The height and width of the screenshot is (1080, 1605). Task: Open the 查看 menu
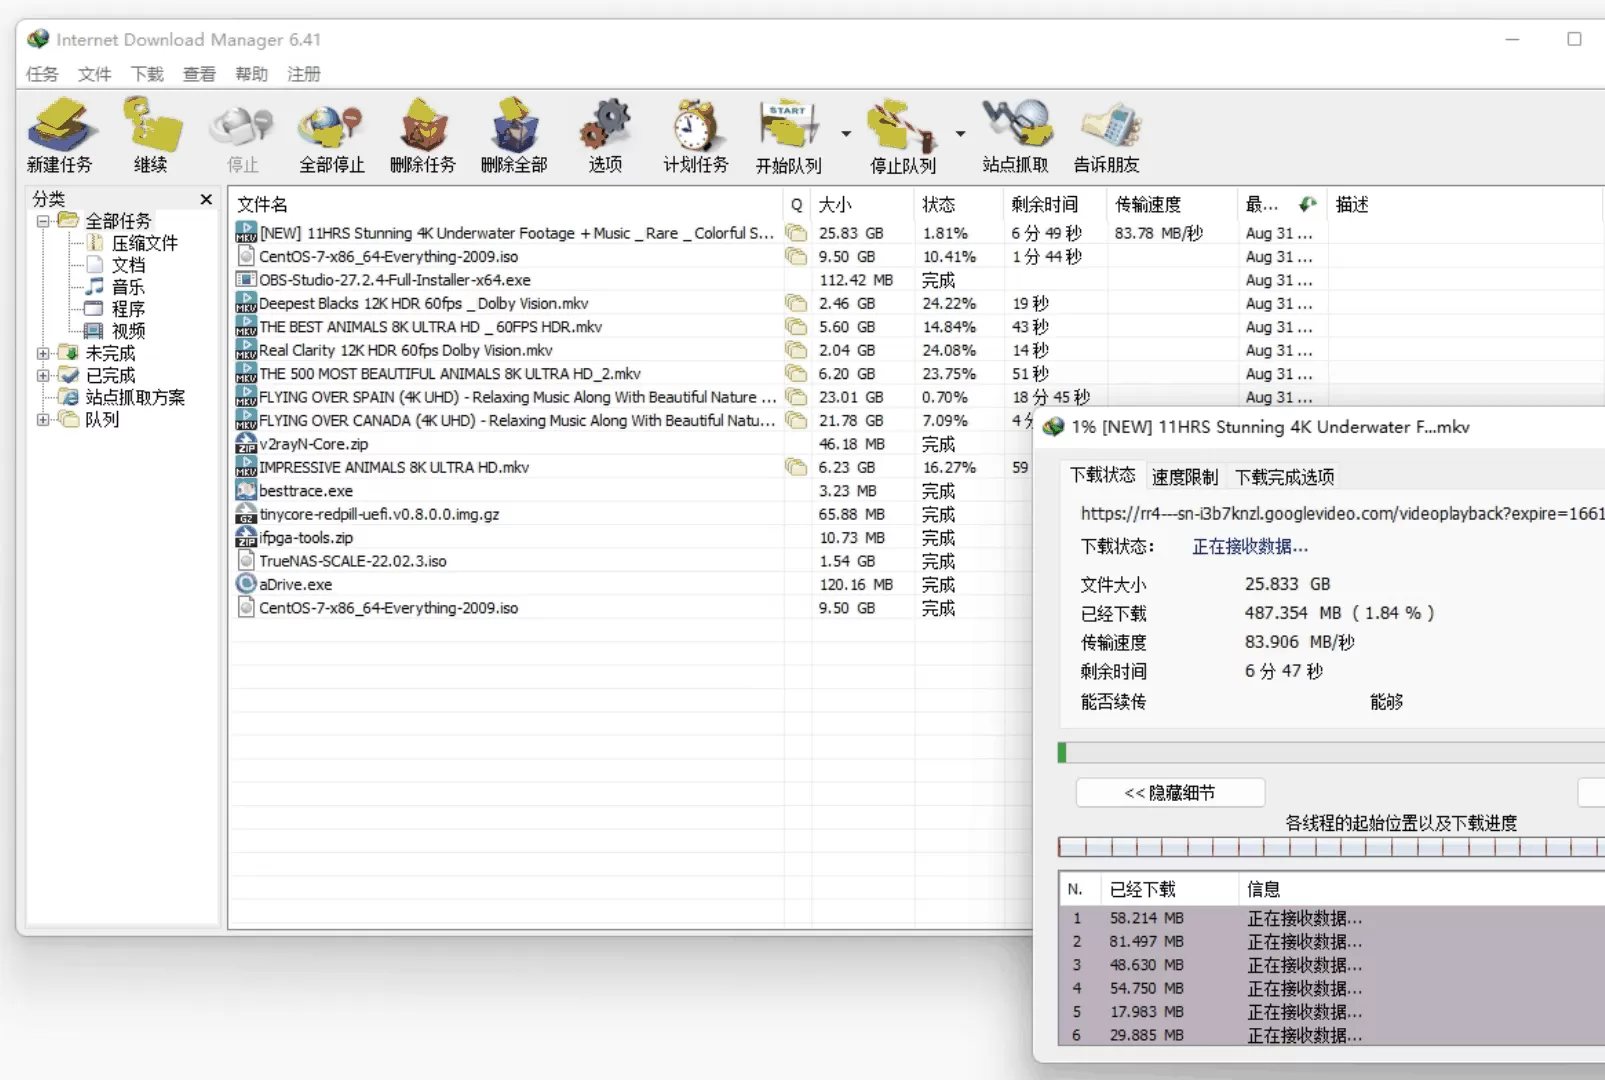click(x=199, y=74)
